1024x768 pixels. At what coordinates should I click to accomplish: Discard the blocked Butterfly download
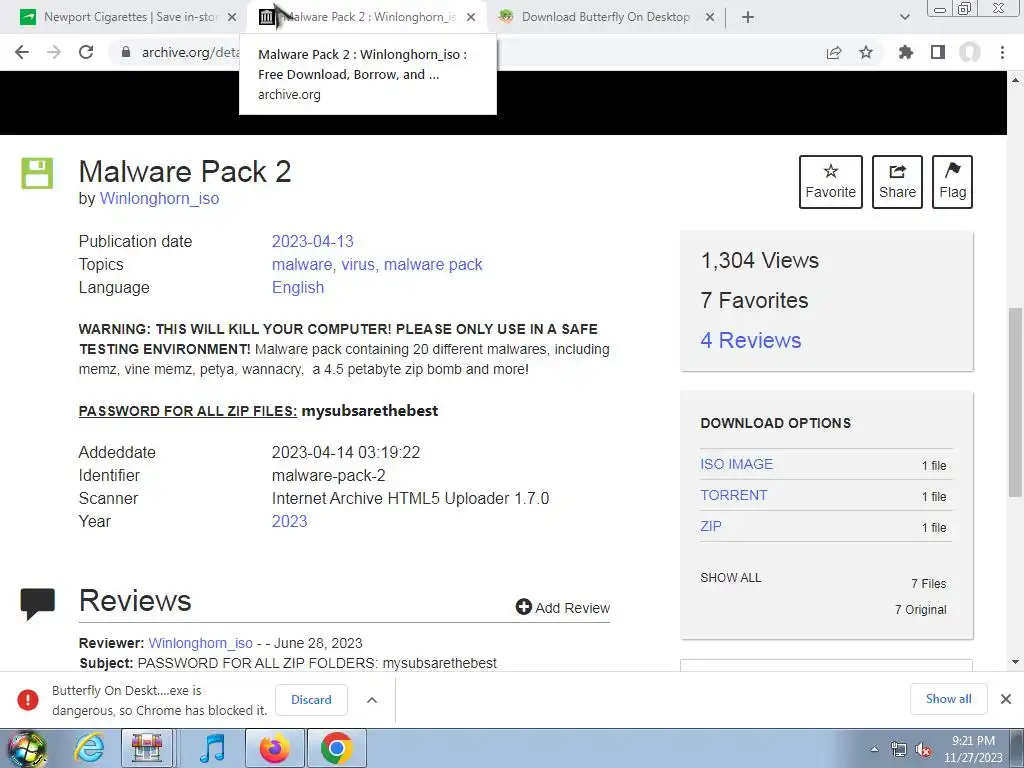click(311, 699)
